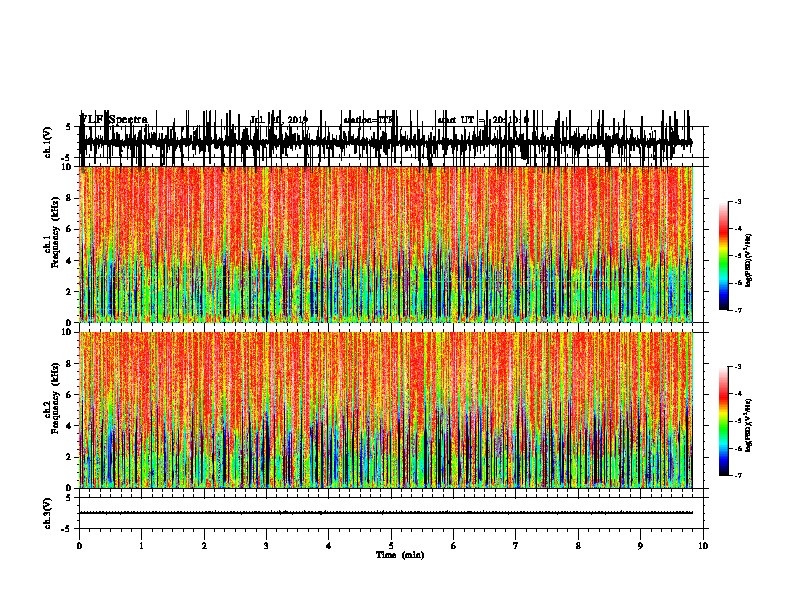This screenshot has width=792, height=612.
Task: Click the '8' kHz tick of ch.1 spectrogram
Action: click(x=69, y=198)
